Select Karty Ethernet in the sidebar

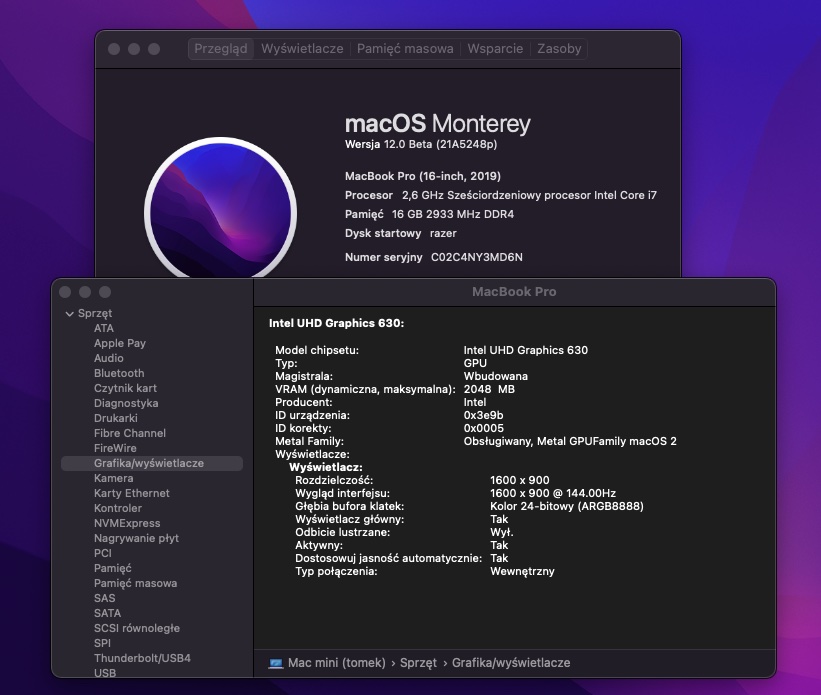click(132, 493)
